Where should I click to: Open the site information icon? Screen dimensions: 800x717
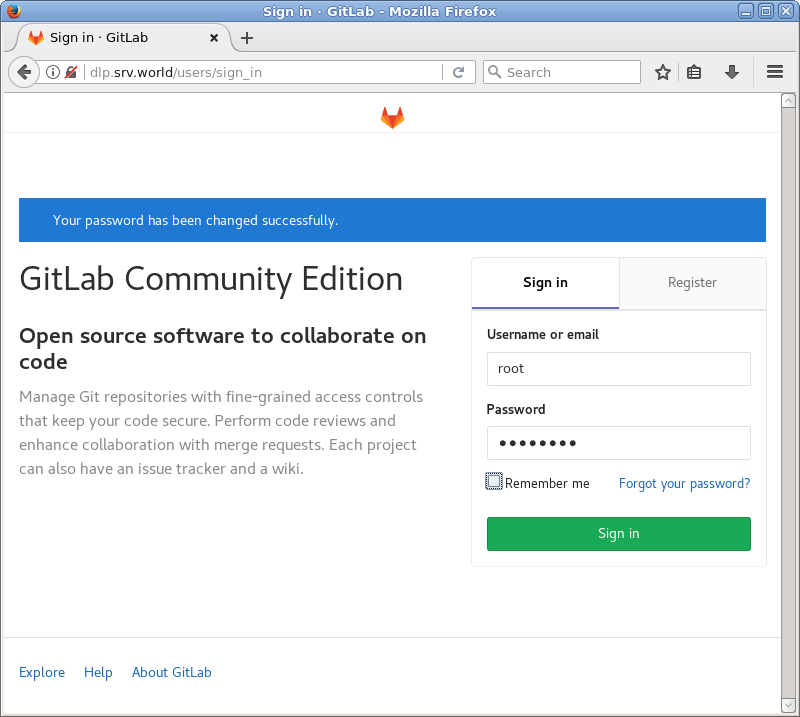click(53, 72)
